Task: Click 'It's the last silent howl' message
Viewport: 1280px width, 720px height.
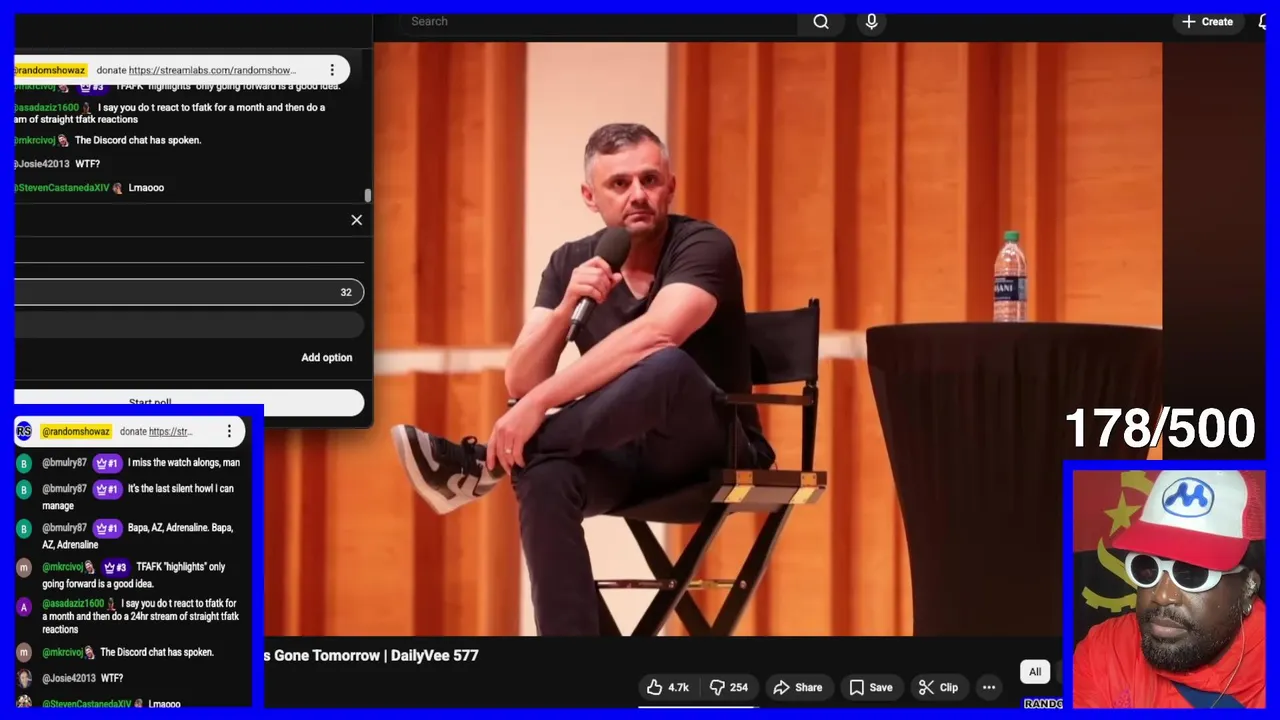Action: tap(138, 497)
